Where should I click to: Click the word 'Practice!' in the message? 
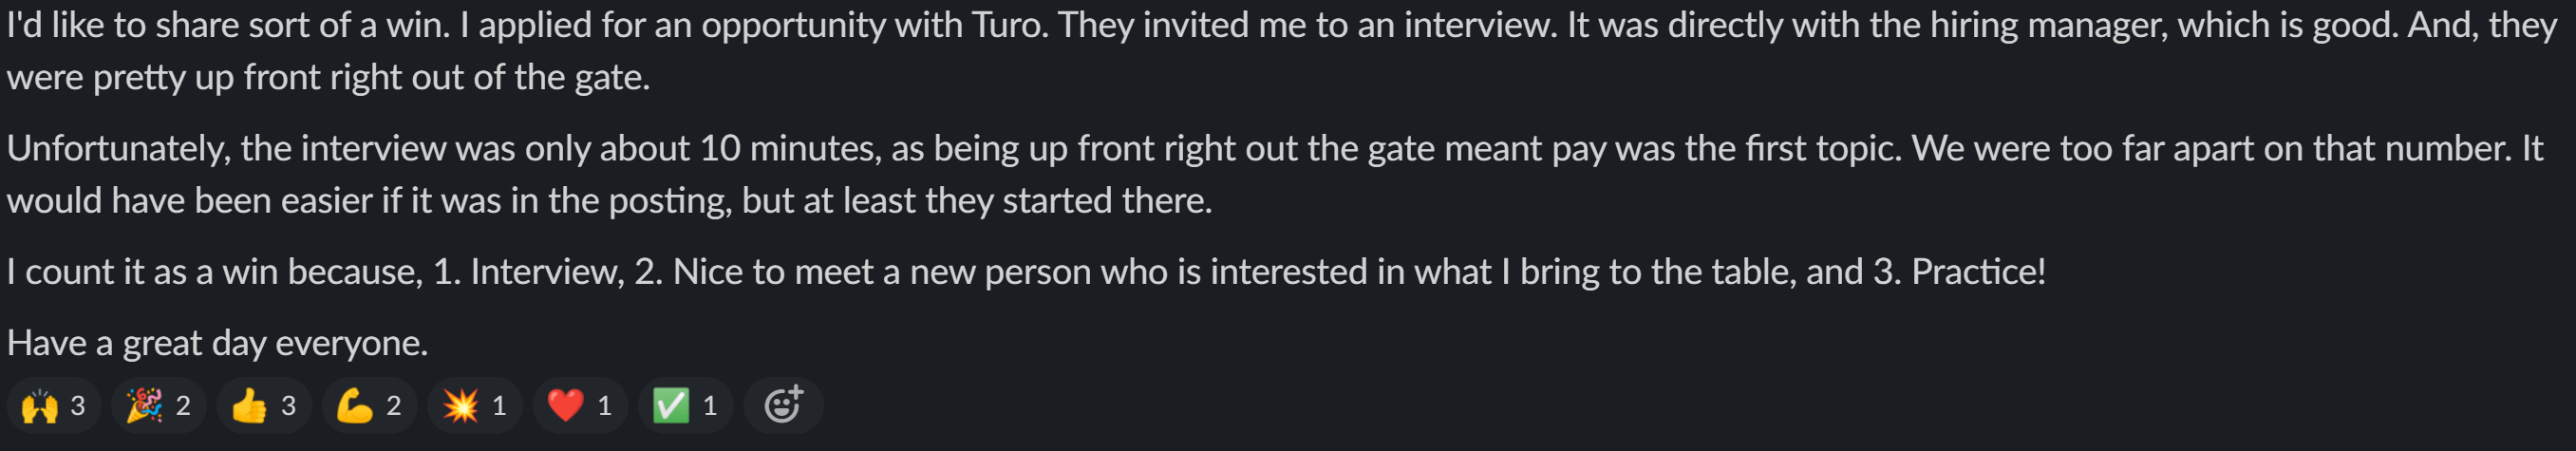pyautogui.click(x=1979, y=272)
